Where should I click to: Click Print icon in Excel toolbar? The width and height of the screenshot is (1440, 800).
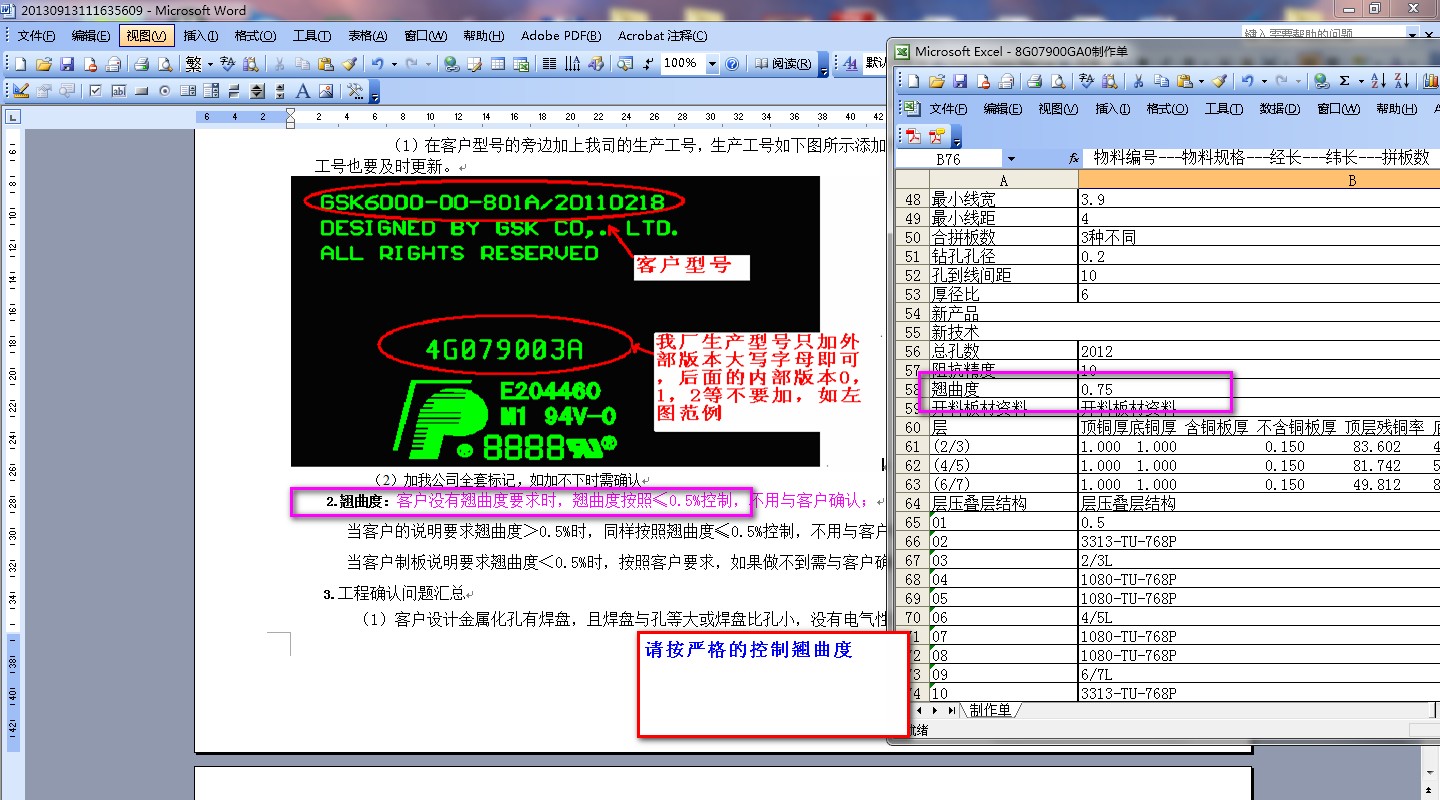[x=1035, y=81]
